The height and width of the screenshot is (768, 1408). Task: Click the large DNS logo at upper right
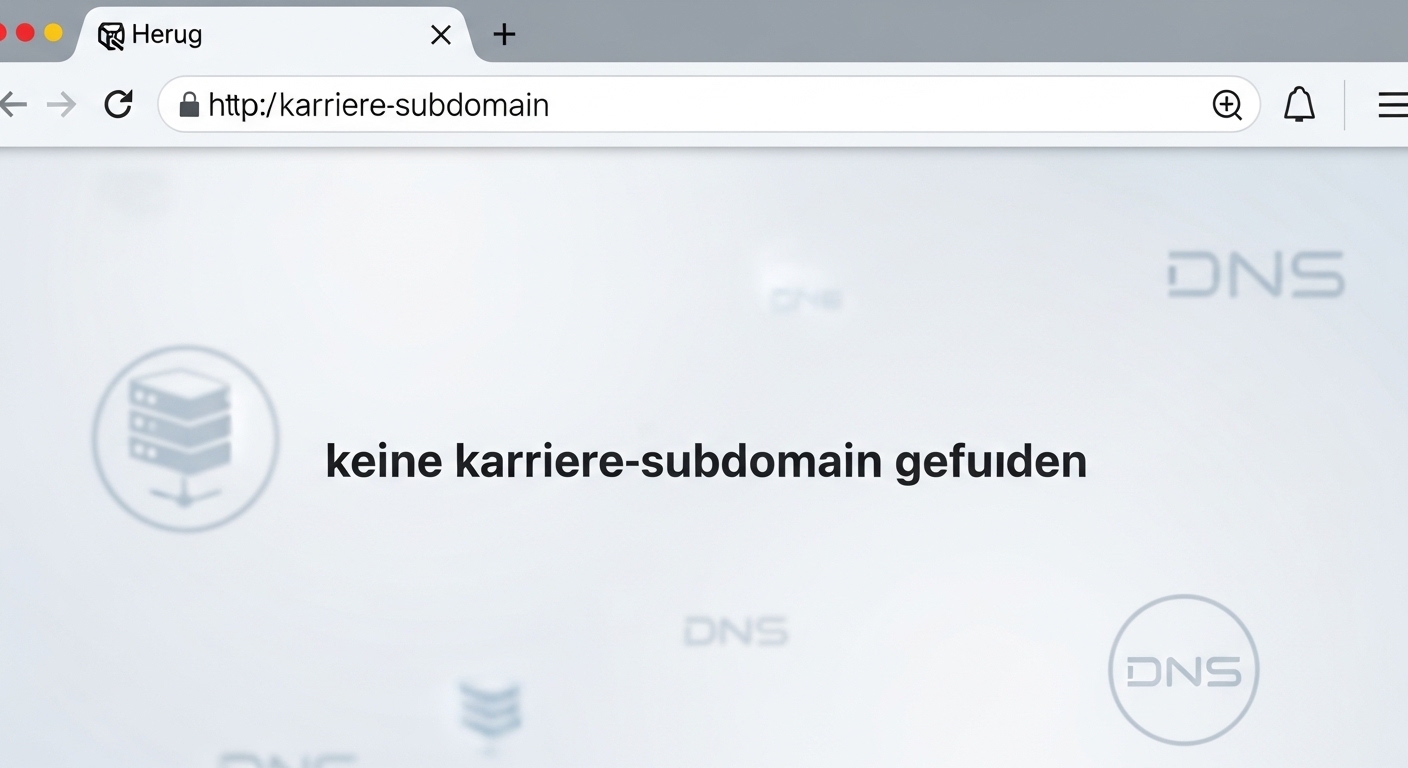pos(1256,274)
